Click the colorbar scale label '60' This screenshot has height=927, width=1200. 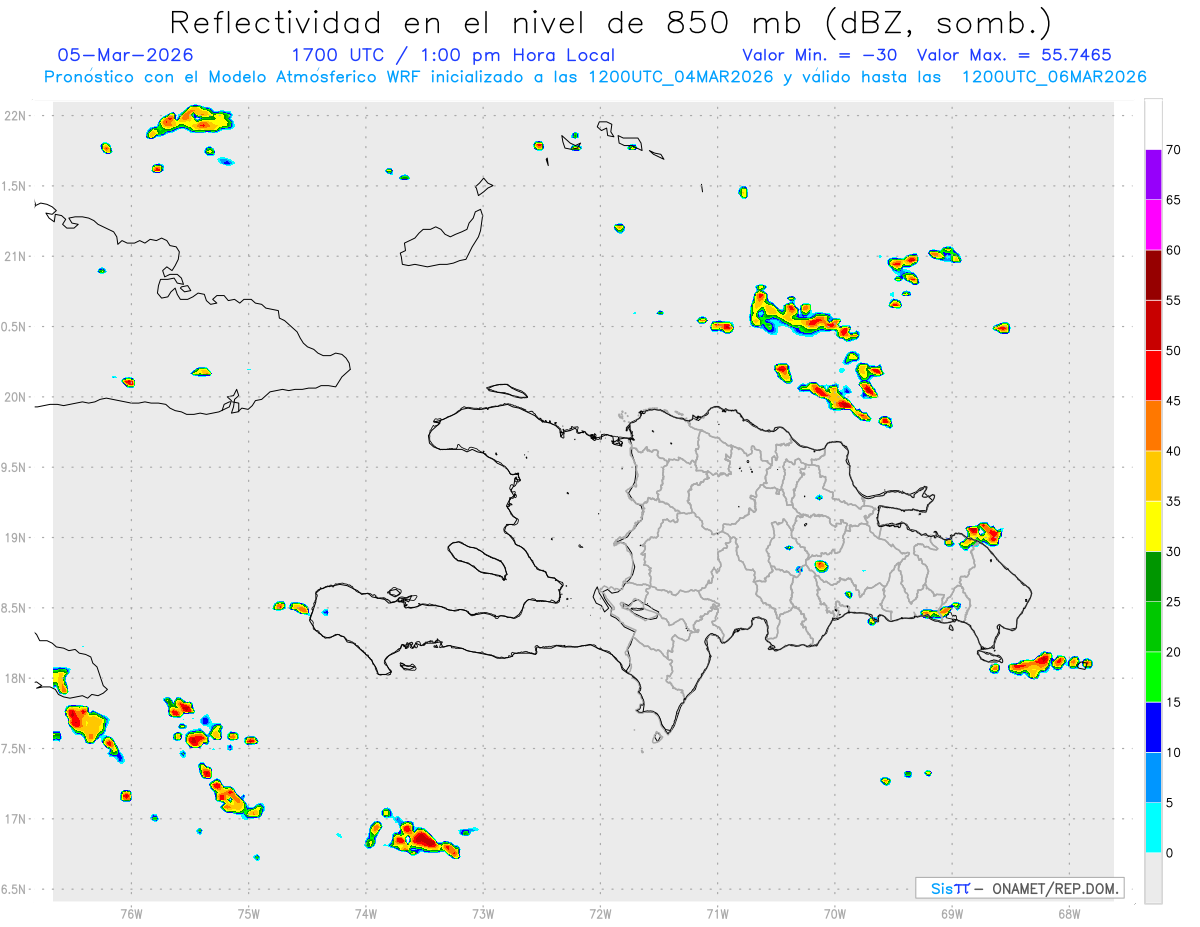click(1173, 250)
